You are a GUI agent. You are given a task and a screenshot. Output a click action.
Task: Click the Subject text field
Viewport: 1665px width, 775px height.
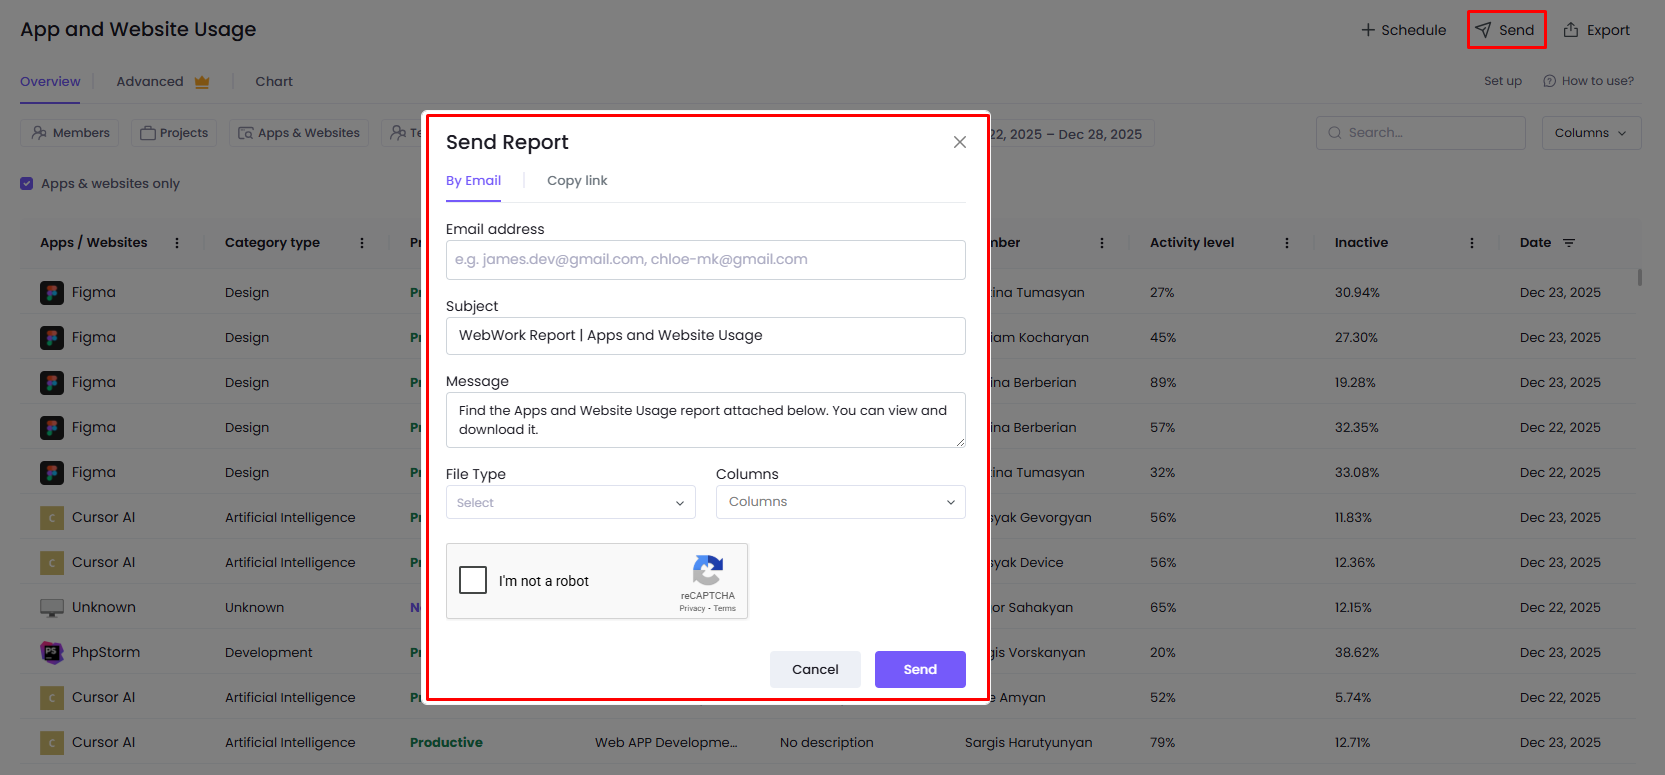tap(705, 336)
